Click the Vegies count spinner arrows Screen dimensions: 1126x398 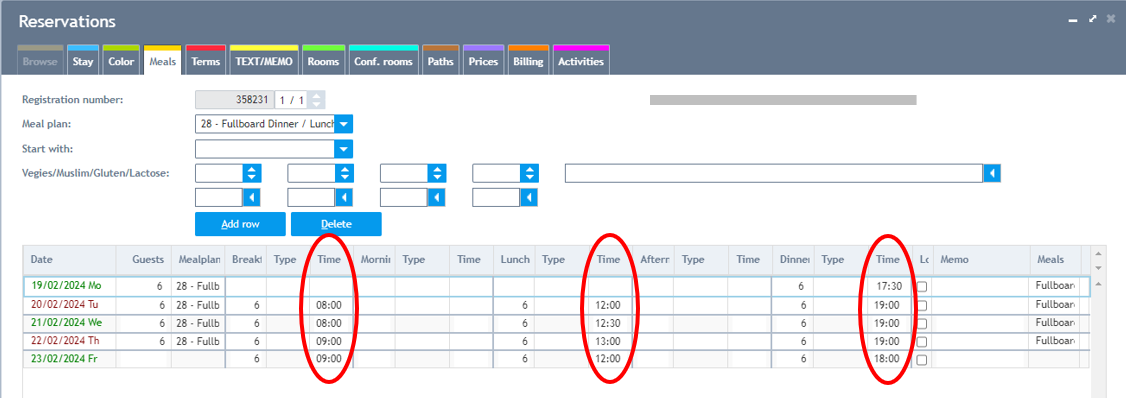251,173
